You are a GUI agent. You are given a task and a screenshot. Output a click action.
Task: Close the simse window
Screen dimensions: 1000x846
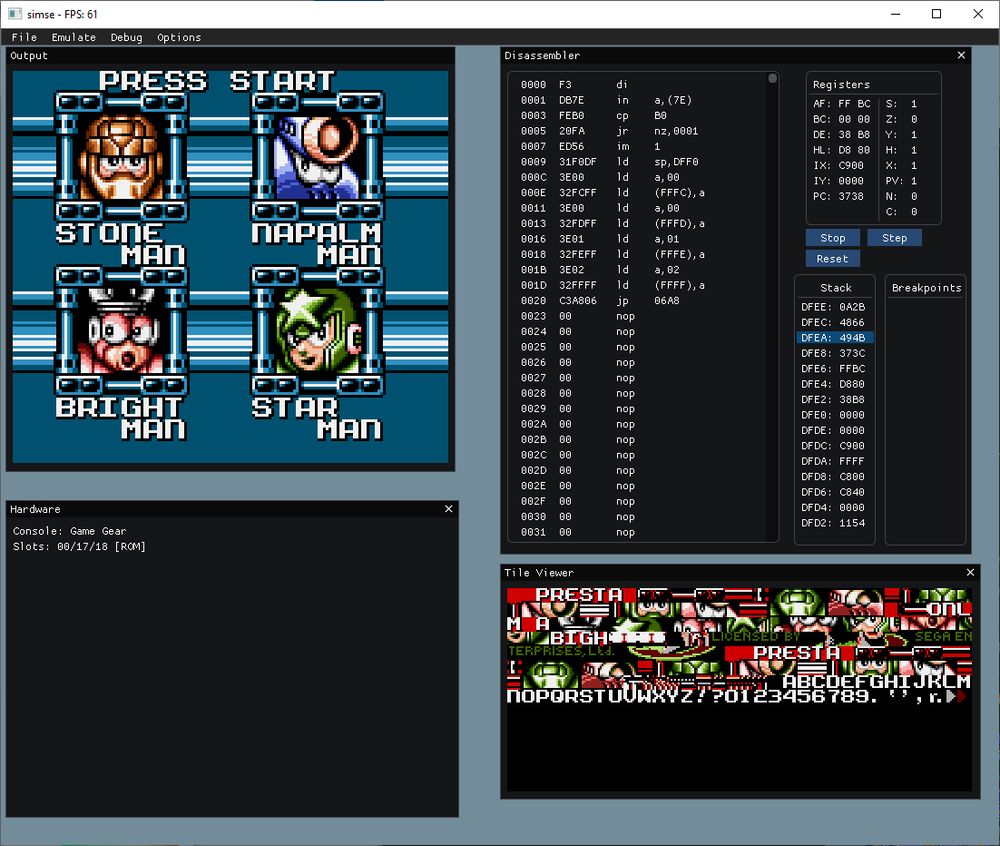pyautogui.click(x=978, y=13)
